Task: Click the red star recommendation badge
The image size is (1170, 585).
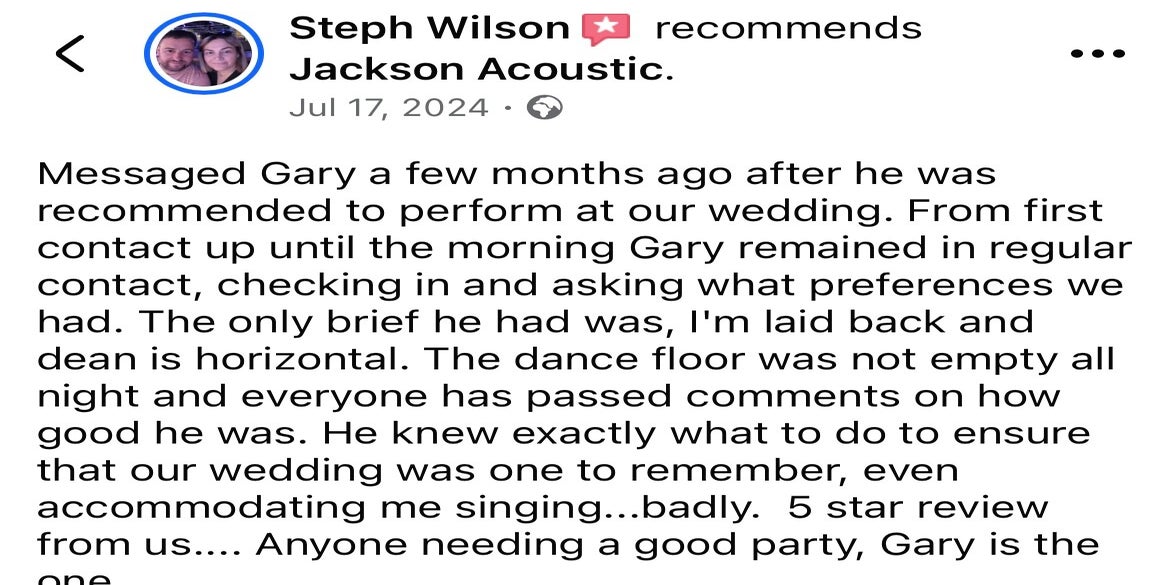Action: 606,29
